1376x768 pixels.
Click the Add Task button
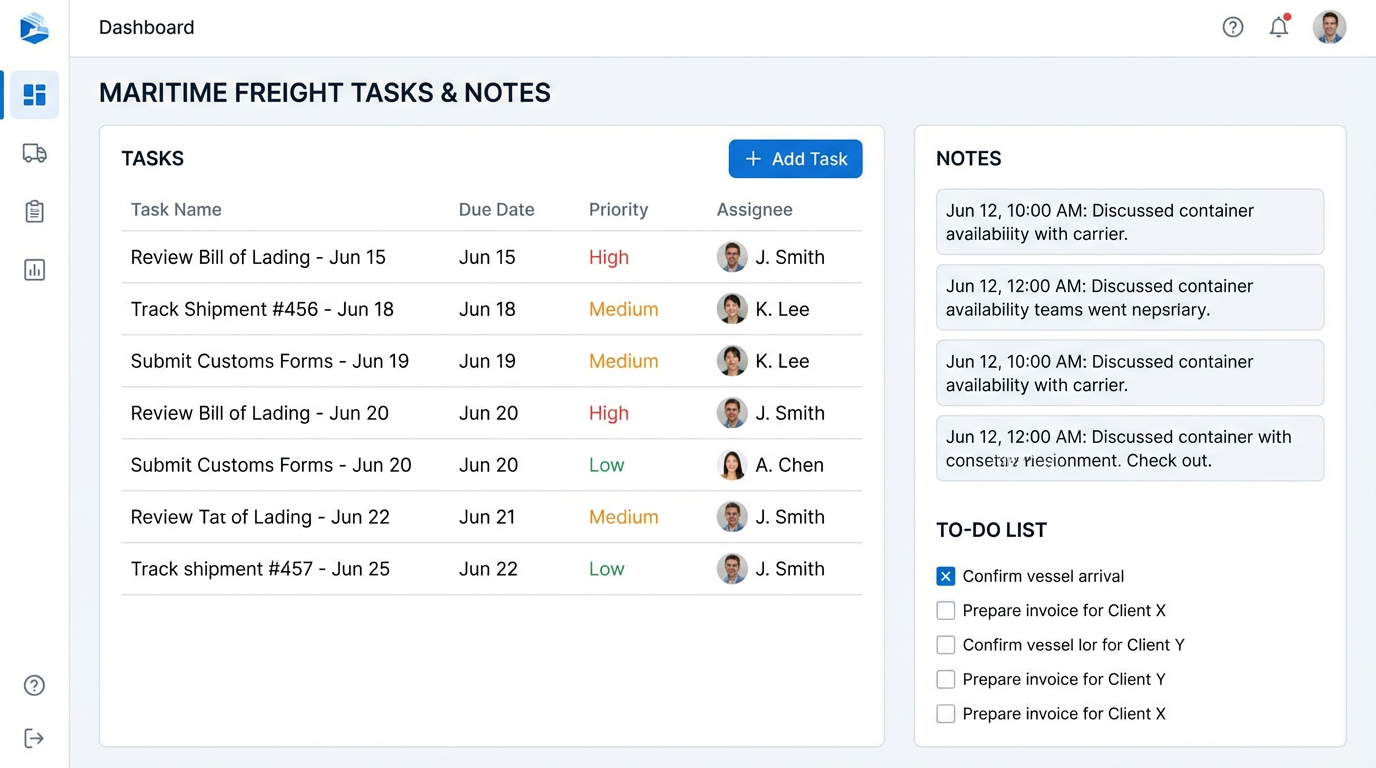click(795, 159)
